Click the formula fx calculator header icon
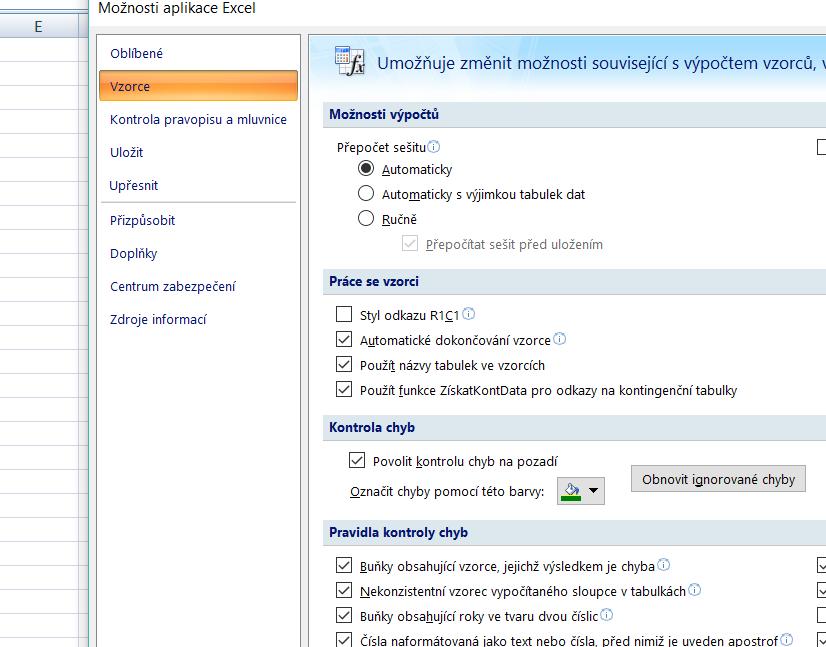 pyautogui.click(x=350, y=61)
